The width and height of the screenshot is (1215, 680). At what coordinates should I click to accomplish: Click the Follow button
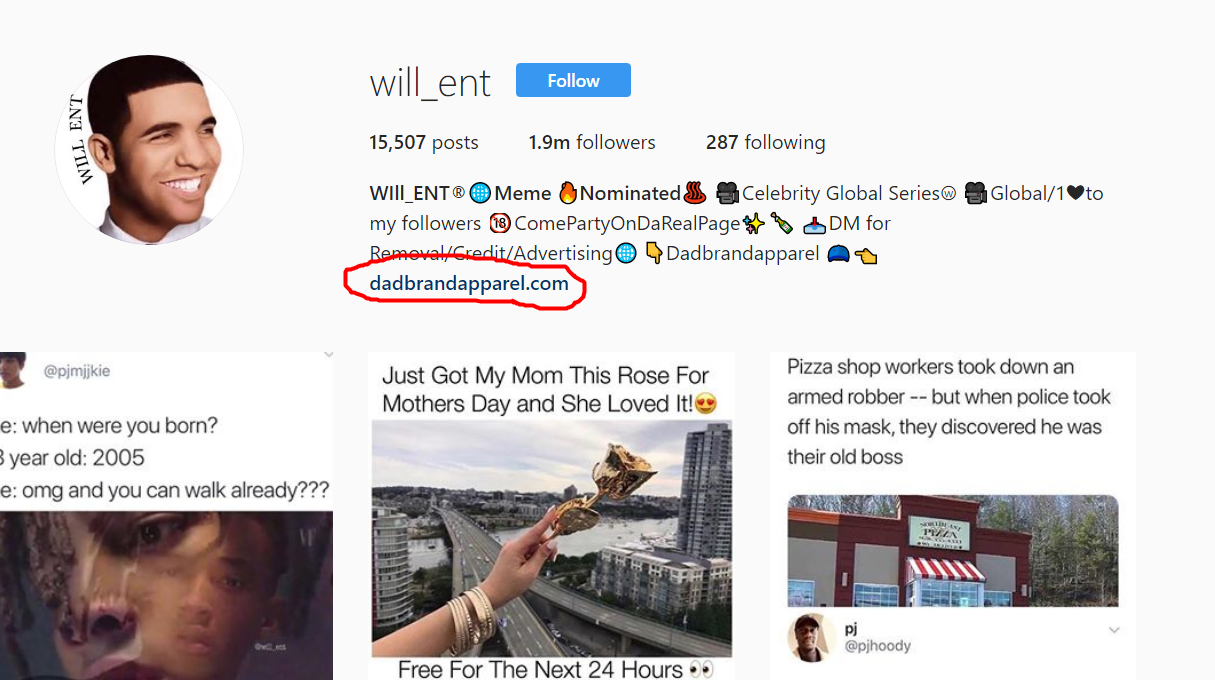573,80
